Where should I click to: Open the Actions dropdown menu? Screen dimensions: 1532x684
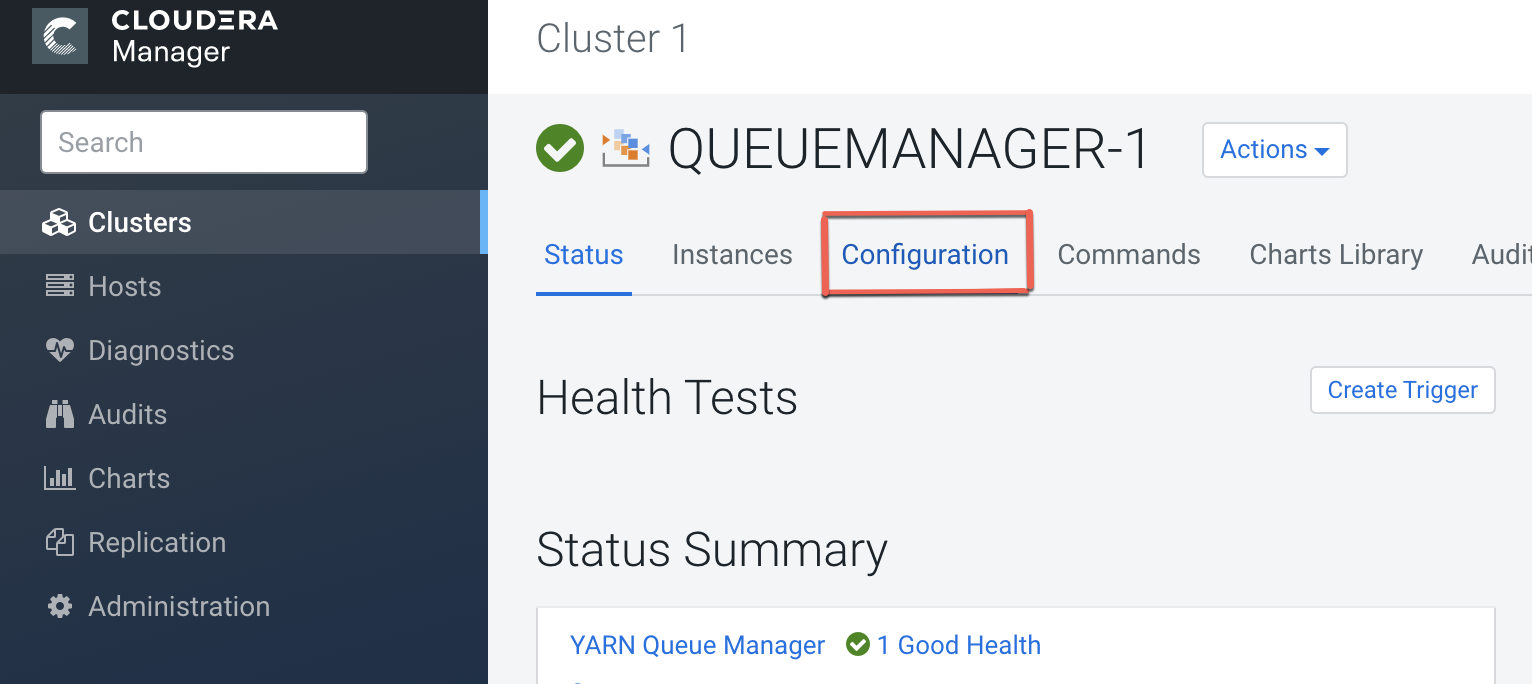tap(1274, 150)
